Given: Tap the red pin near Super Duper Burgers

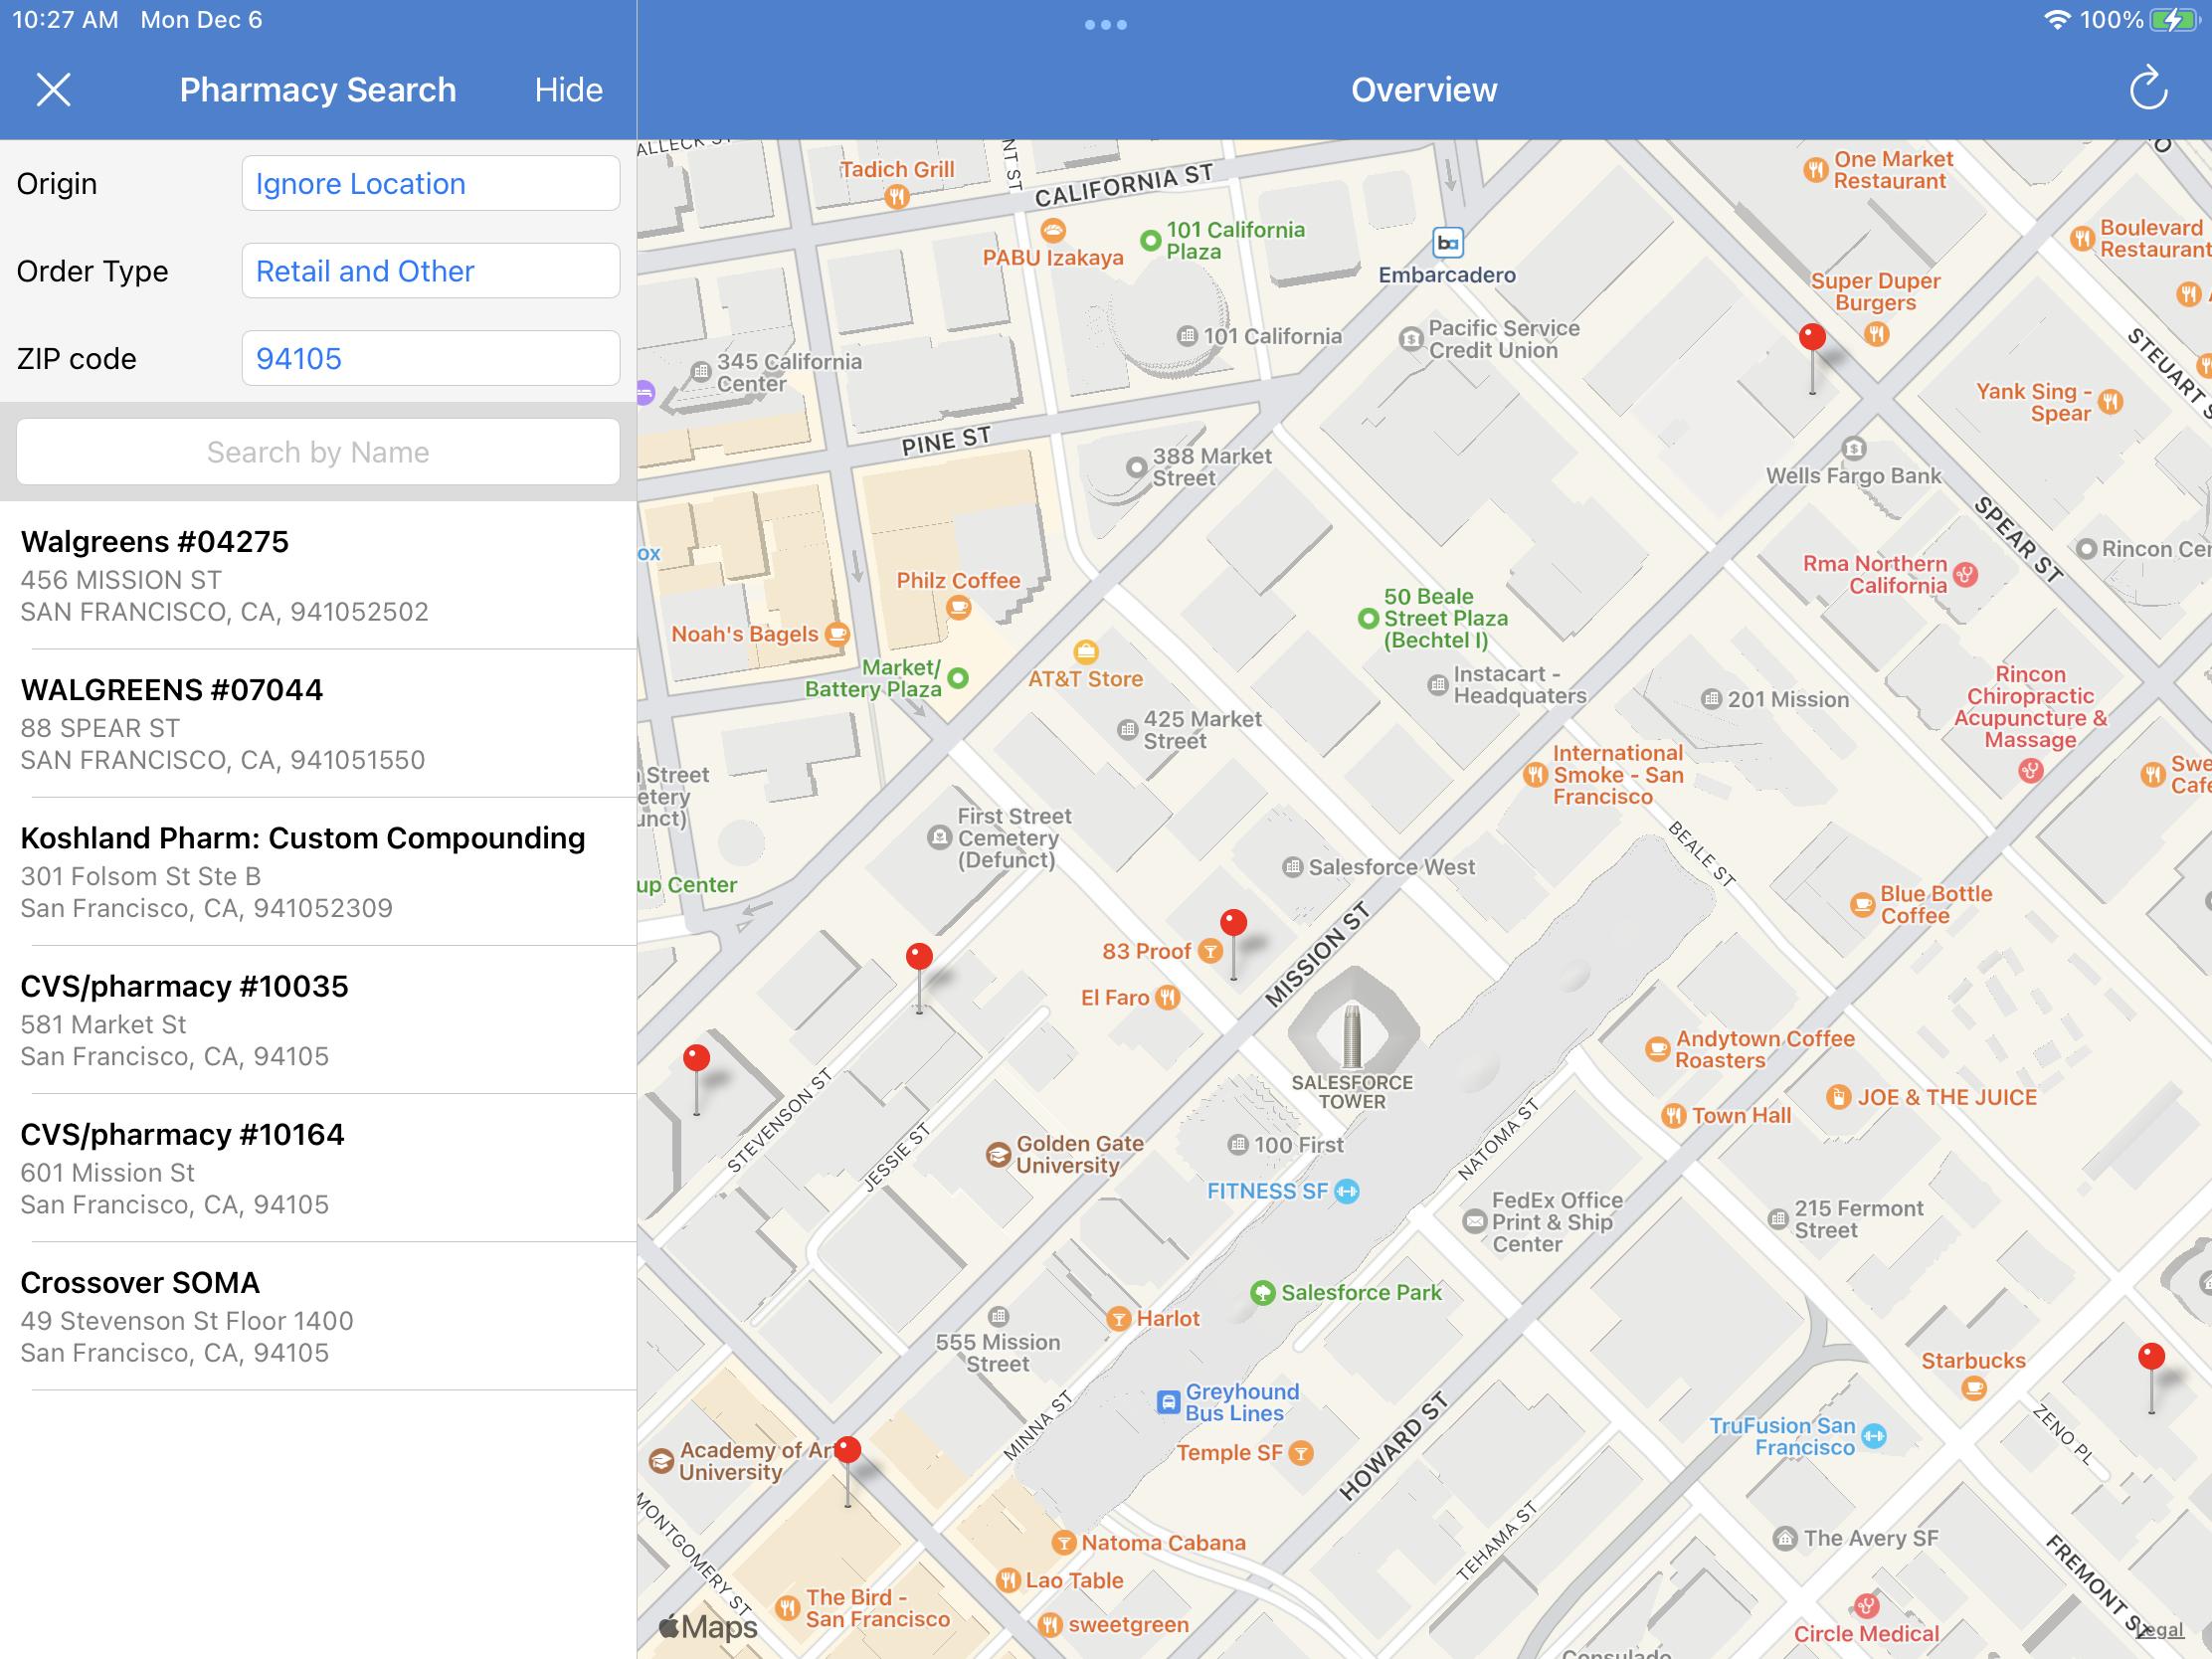Looking at the screenshot, I should pyautogui.click(x=1812, y=338).
